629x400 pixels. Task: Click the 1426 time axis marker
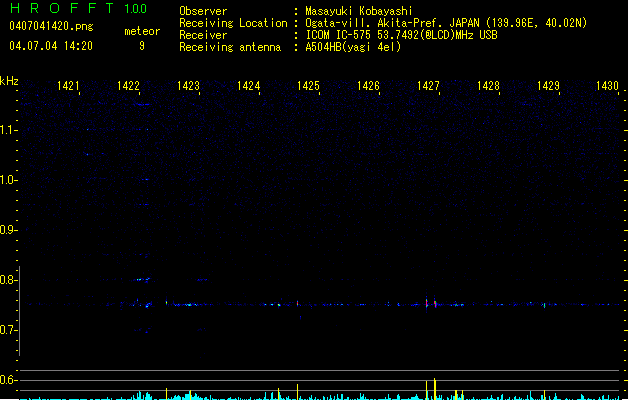(368, 86)
